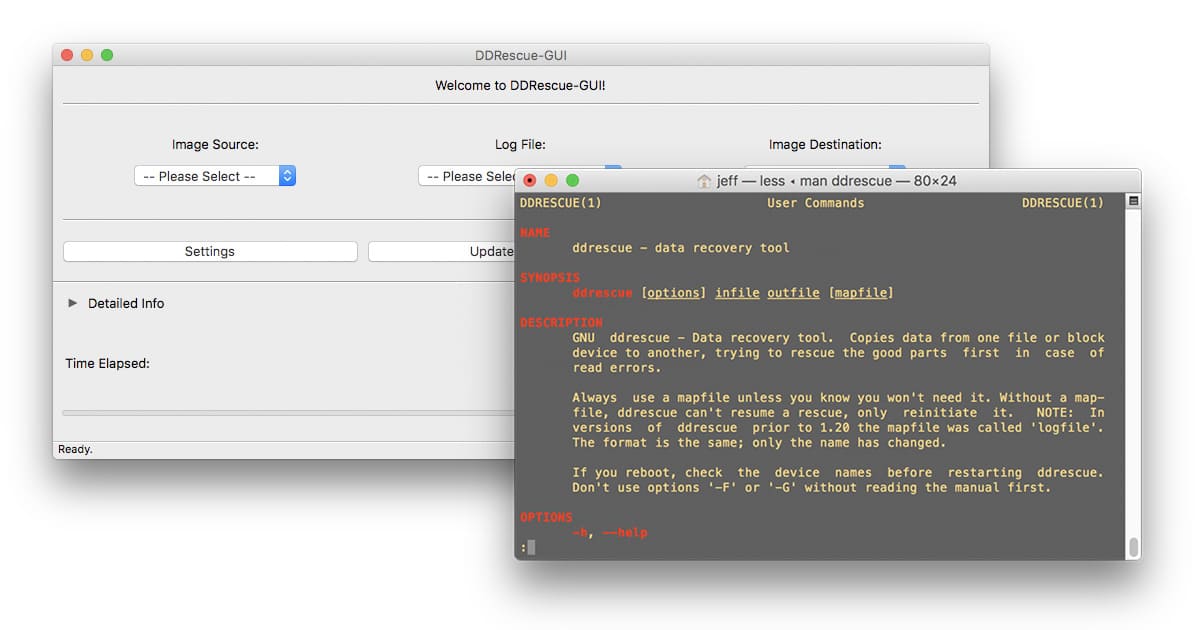
Task: Maximize the Terminal window with green button
Action: 572,181
